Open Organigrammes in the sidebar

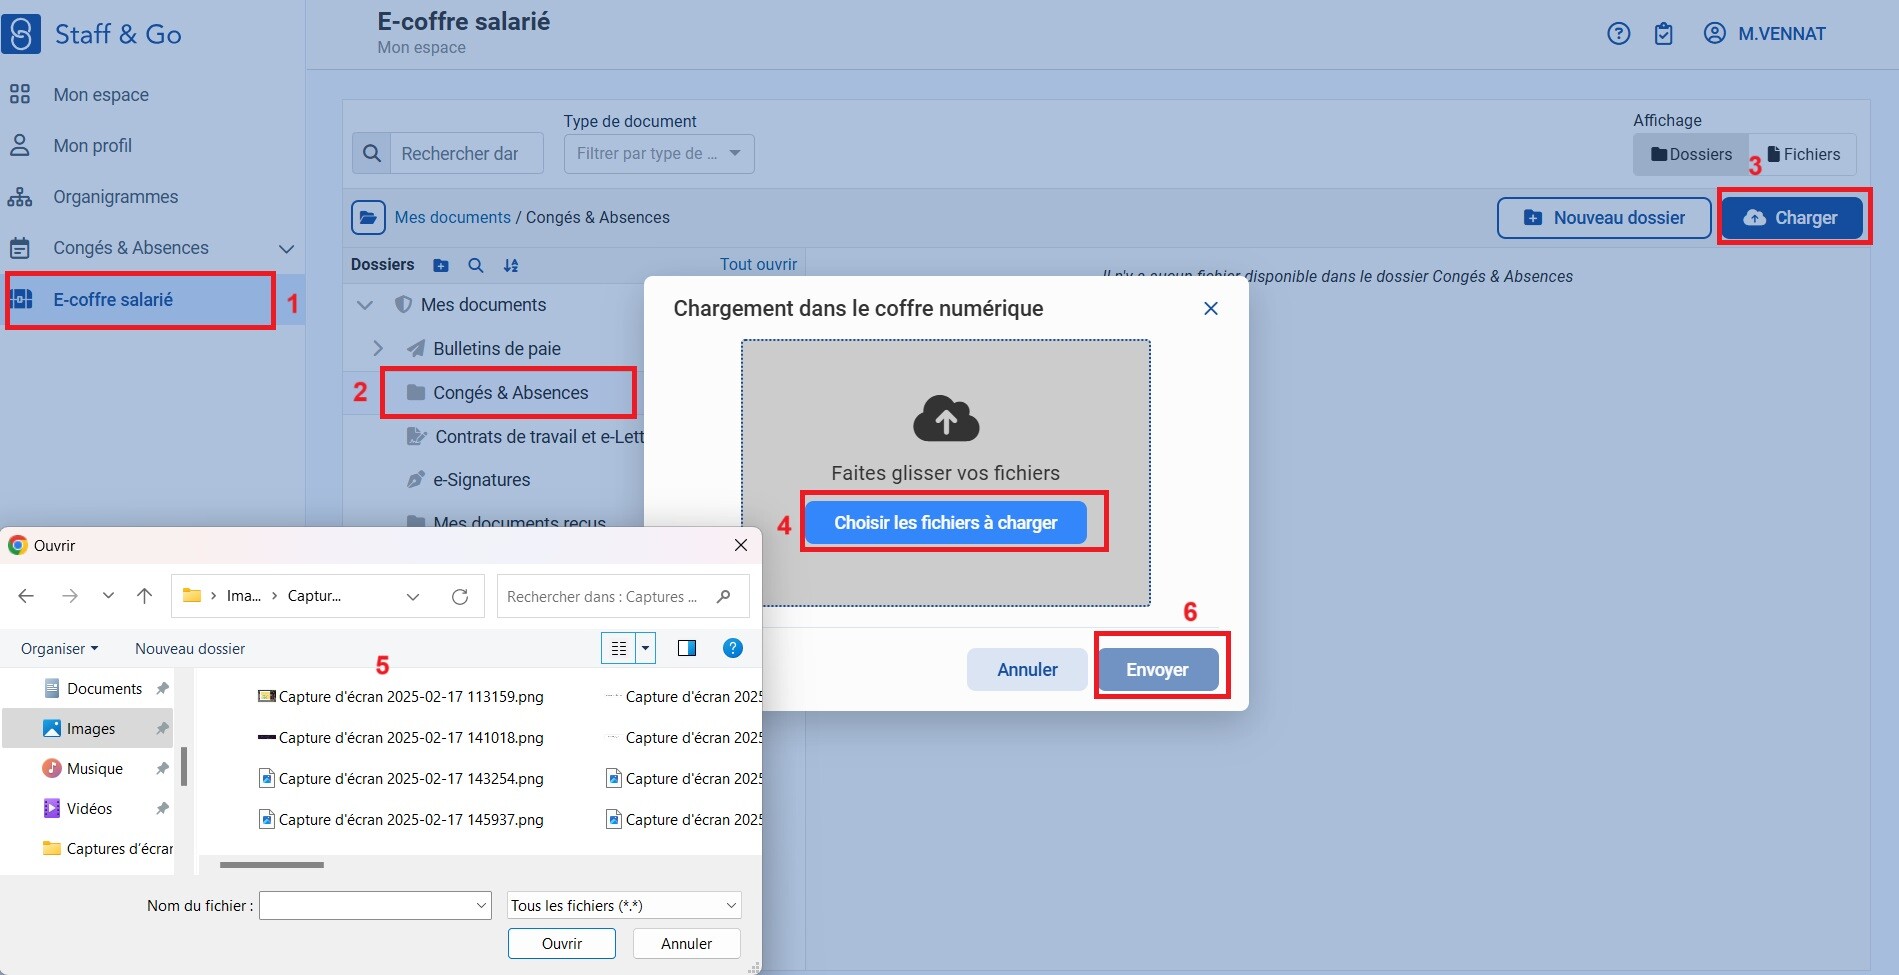pyautogui.click(x=115, y=197)
